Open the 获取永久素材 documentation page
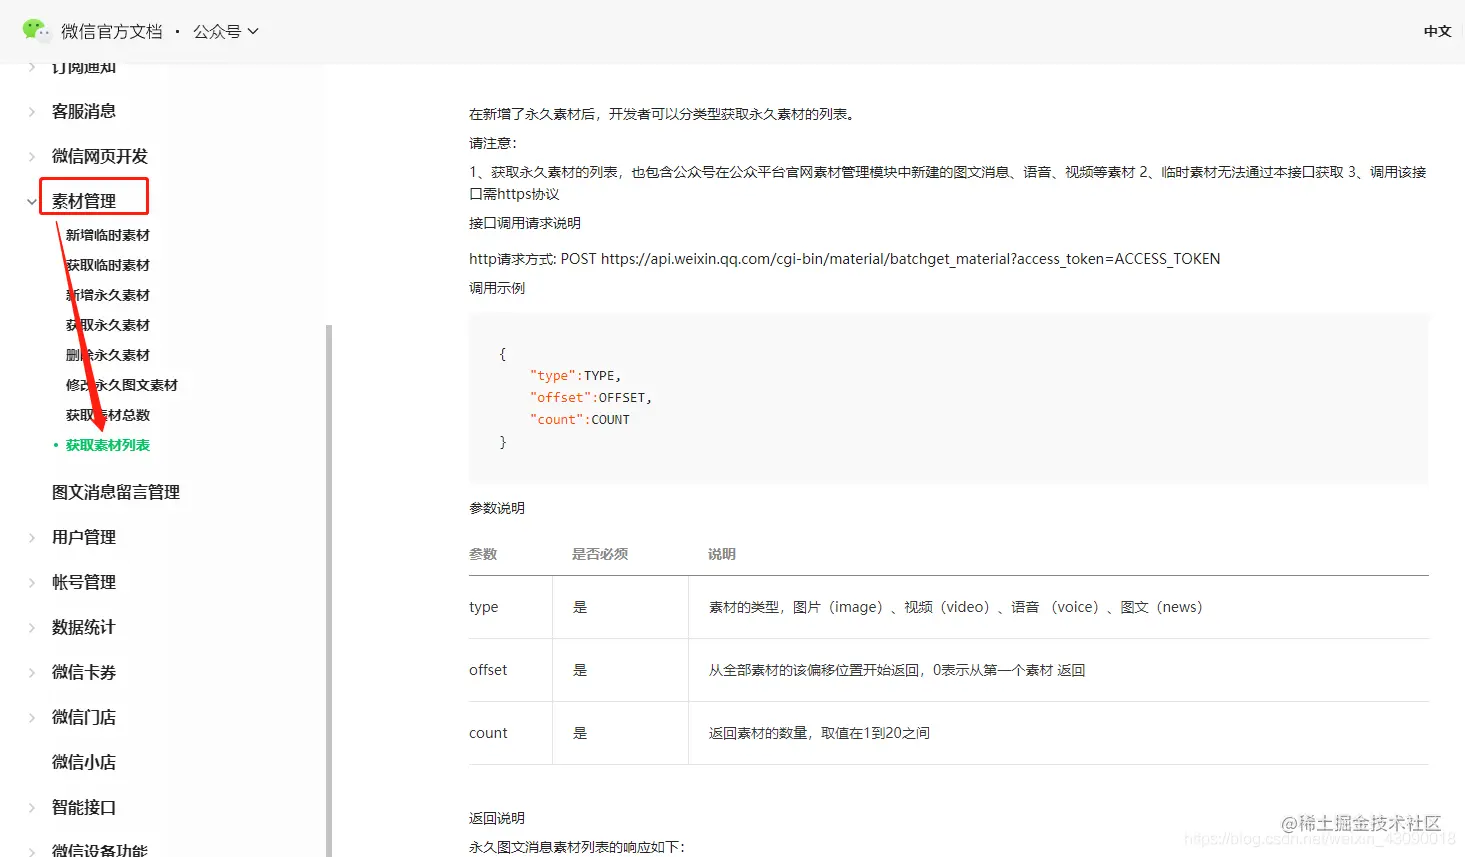This screenshot has height=857, width=1465. tap(107, 324)
